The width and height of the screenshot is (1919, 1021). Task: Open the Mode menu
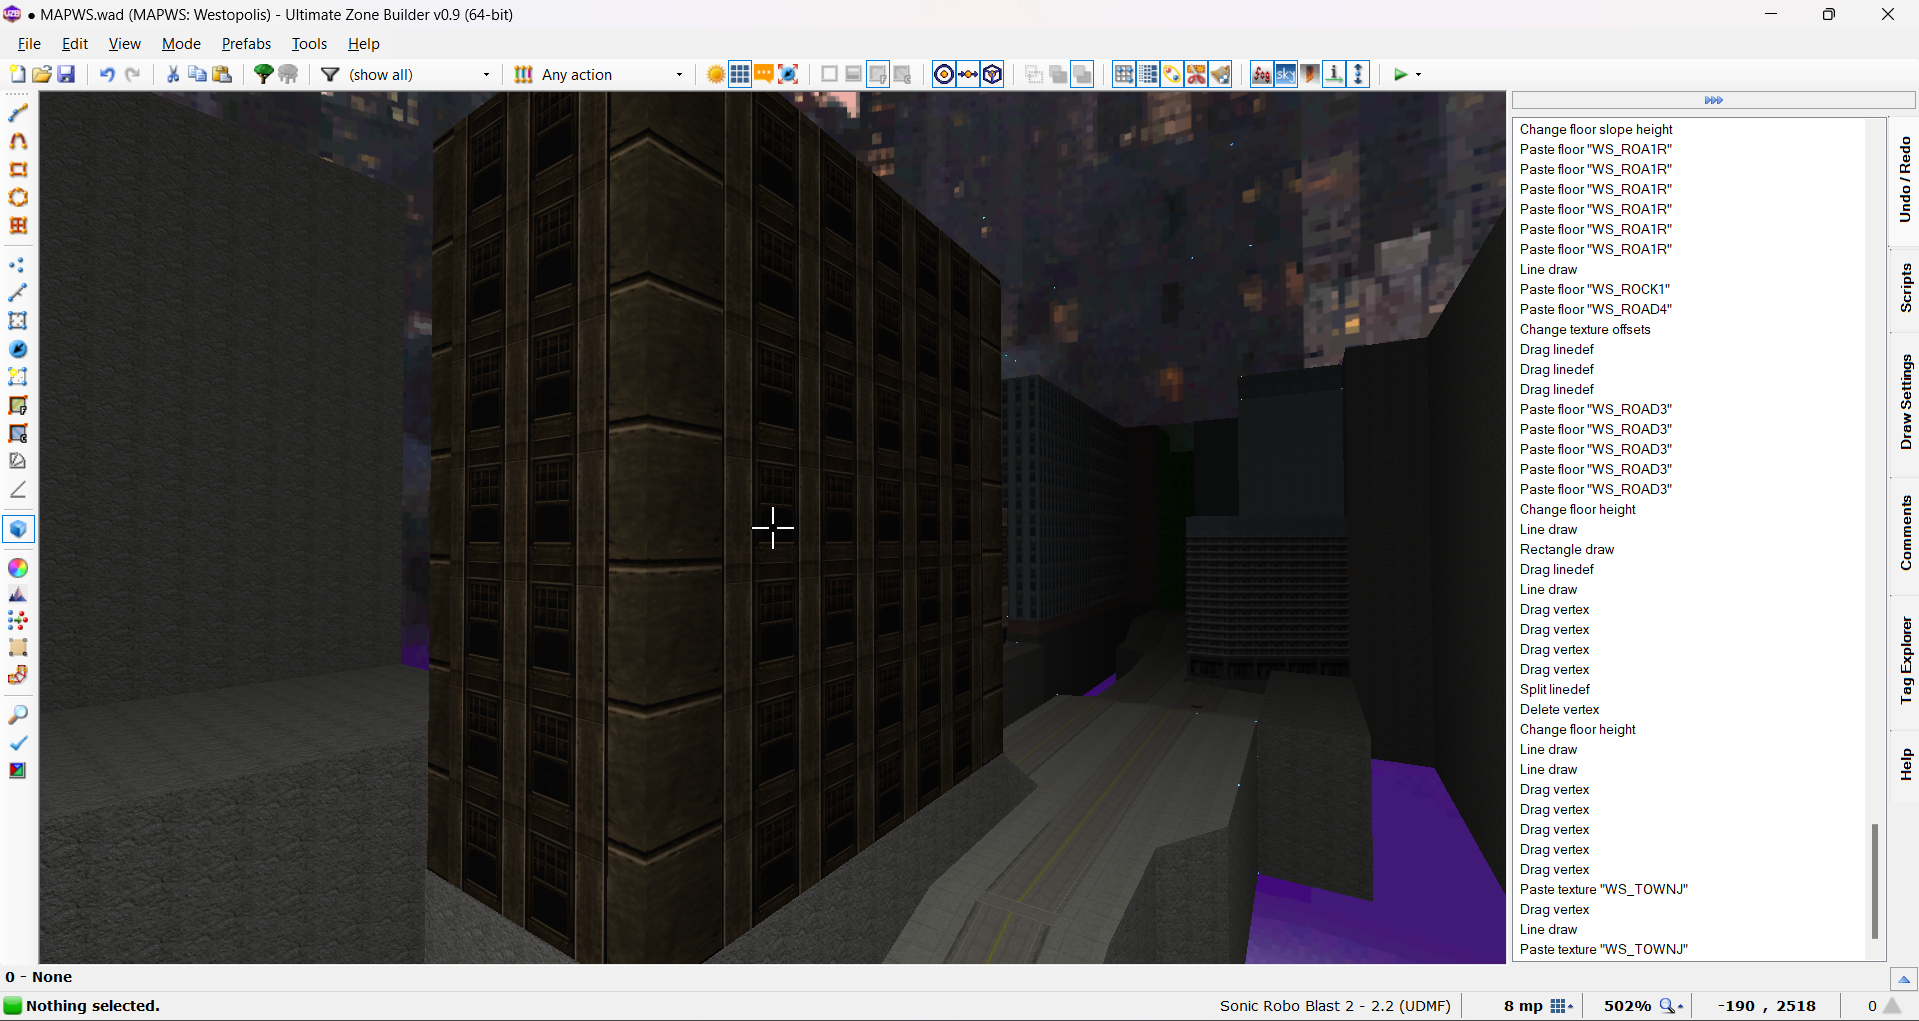pos(181,44)
